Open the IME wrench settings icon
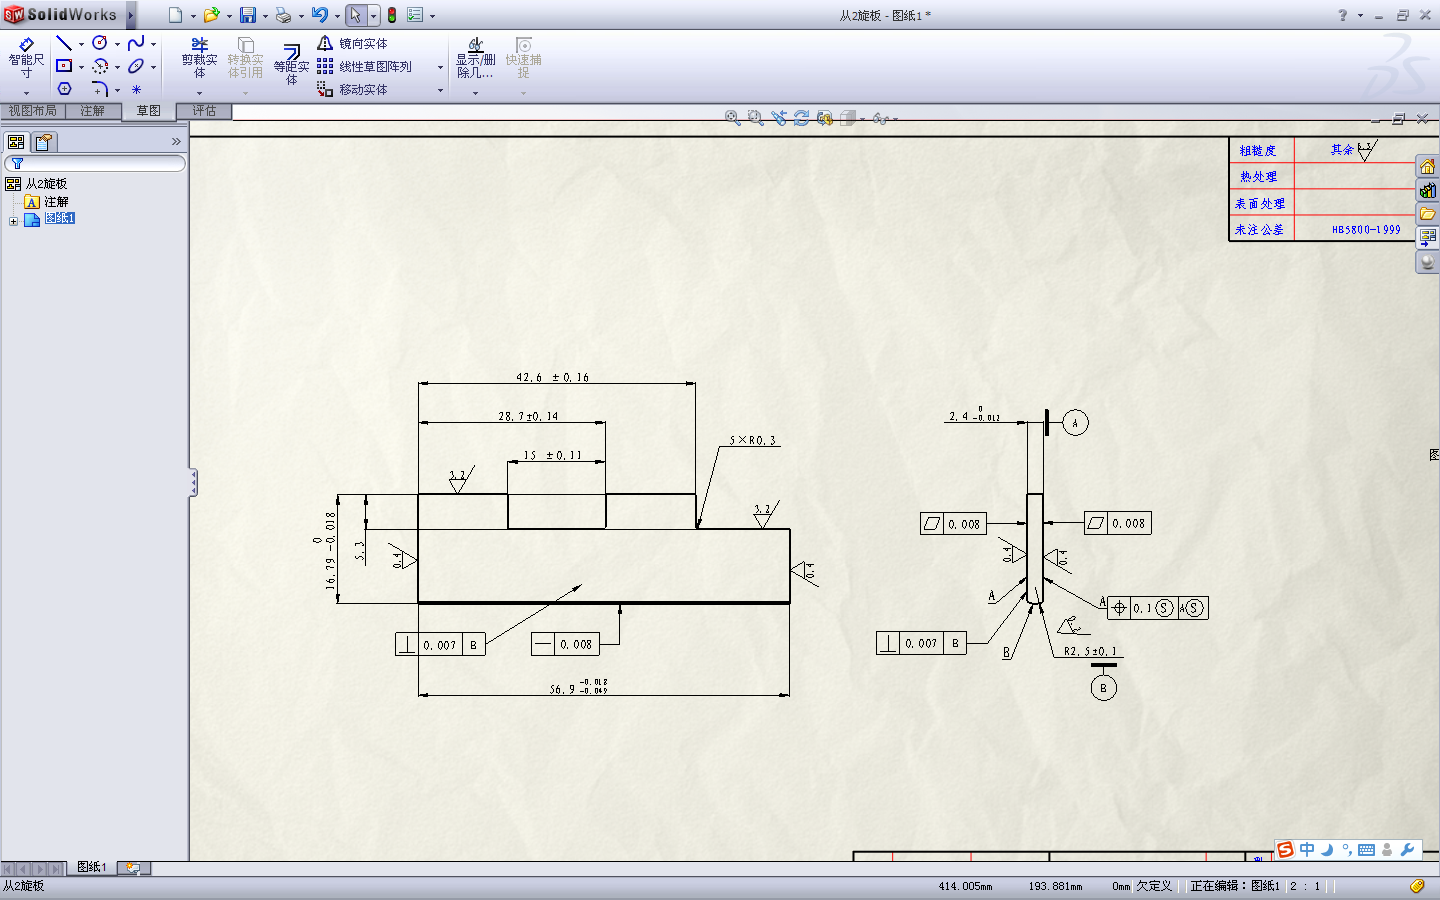 pyautogui.click(x=1407, y=850)
